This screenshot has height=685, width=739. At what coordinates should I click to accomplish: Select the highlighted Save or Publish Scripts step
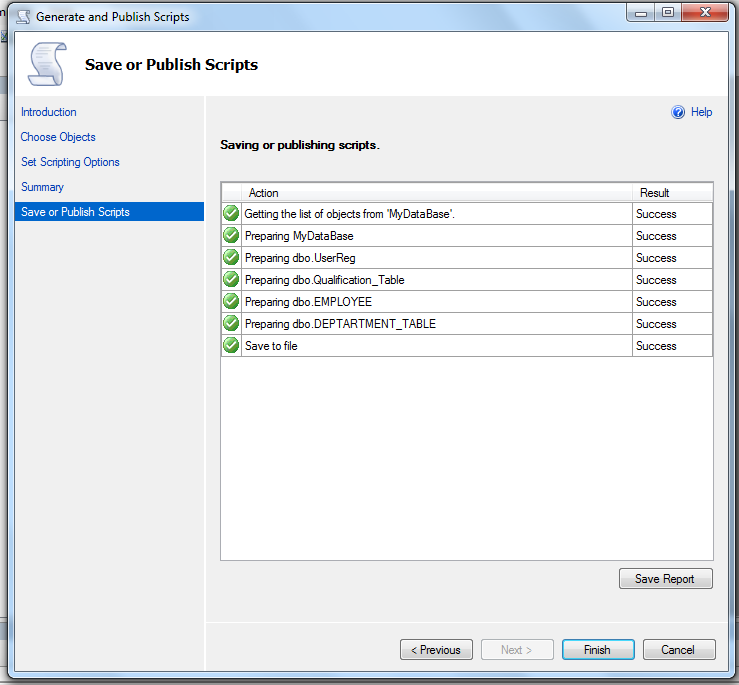tap(109, 212)
